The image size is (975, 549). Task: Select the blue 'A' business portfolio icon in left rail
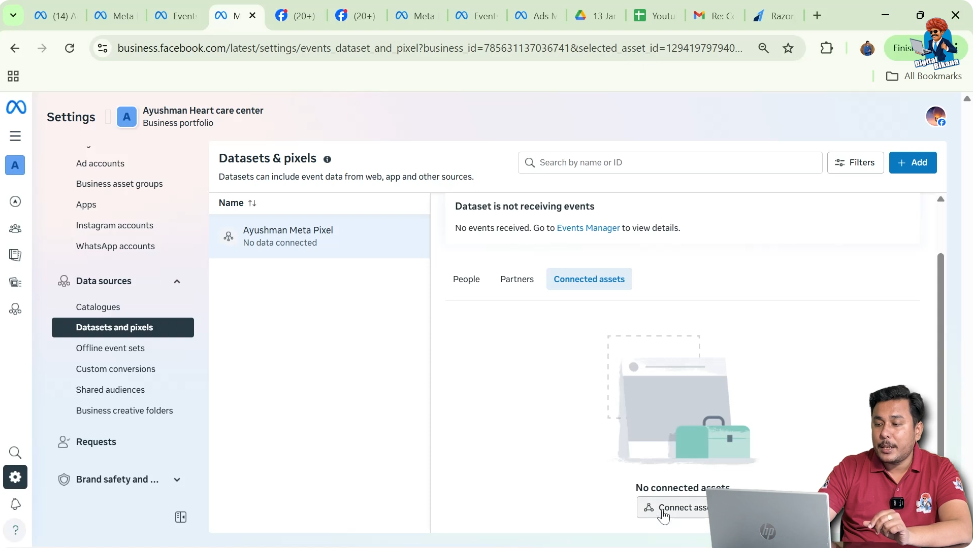pyautogui.click(x=15, y=165)
